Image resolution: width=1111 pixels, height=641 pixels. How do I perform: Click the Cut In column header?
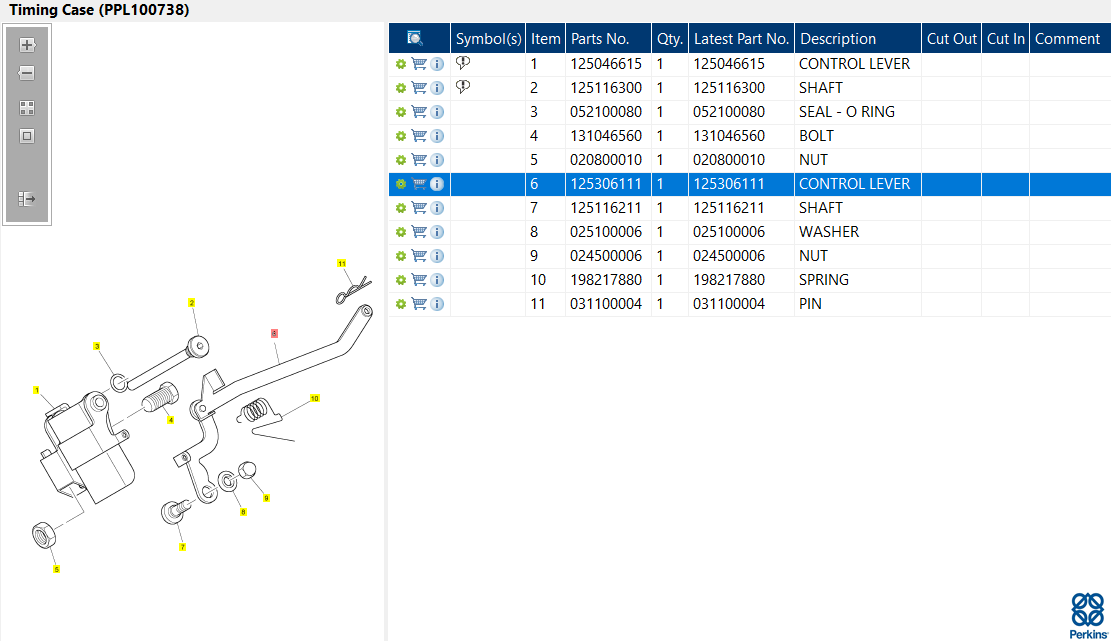pos(1005,38)
